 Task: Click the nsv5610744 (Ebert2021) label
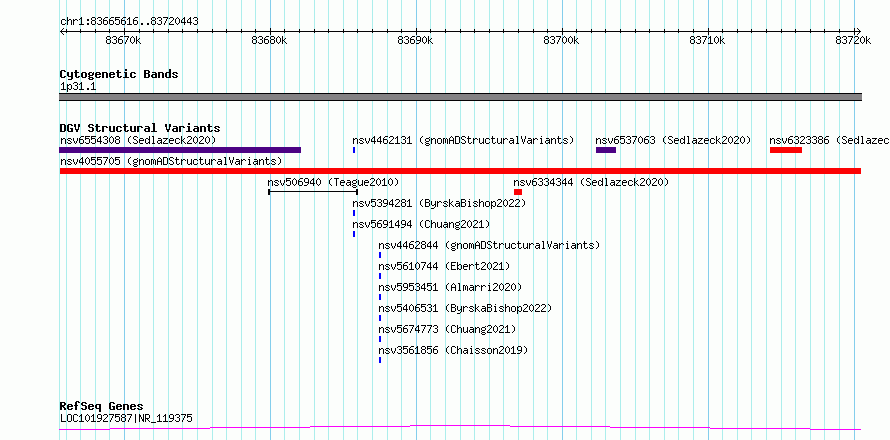(x=444, y=266)
